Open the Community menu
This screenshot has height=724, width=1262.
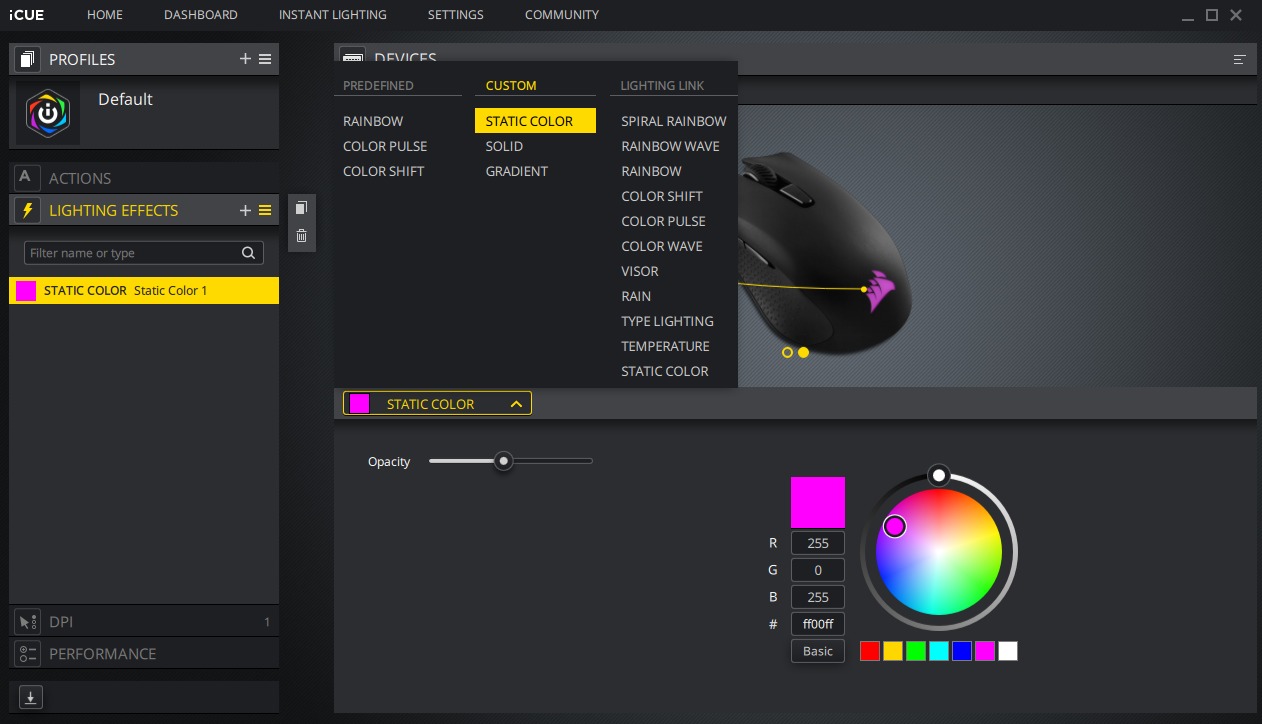(x=562, y=15)
